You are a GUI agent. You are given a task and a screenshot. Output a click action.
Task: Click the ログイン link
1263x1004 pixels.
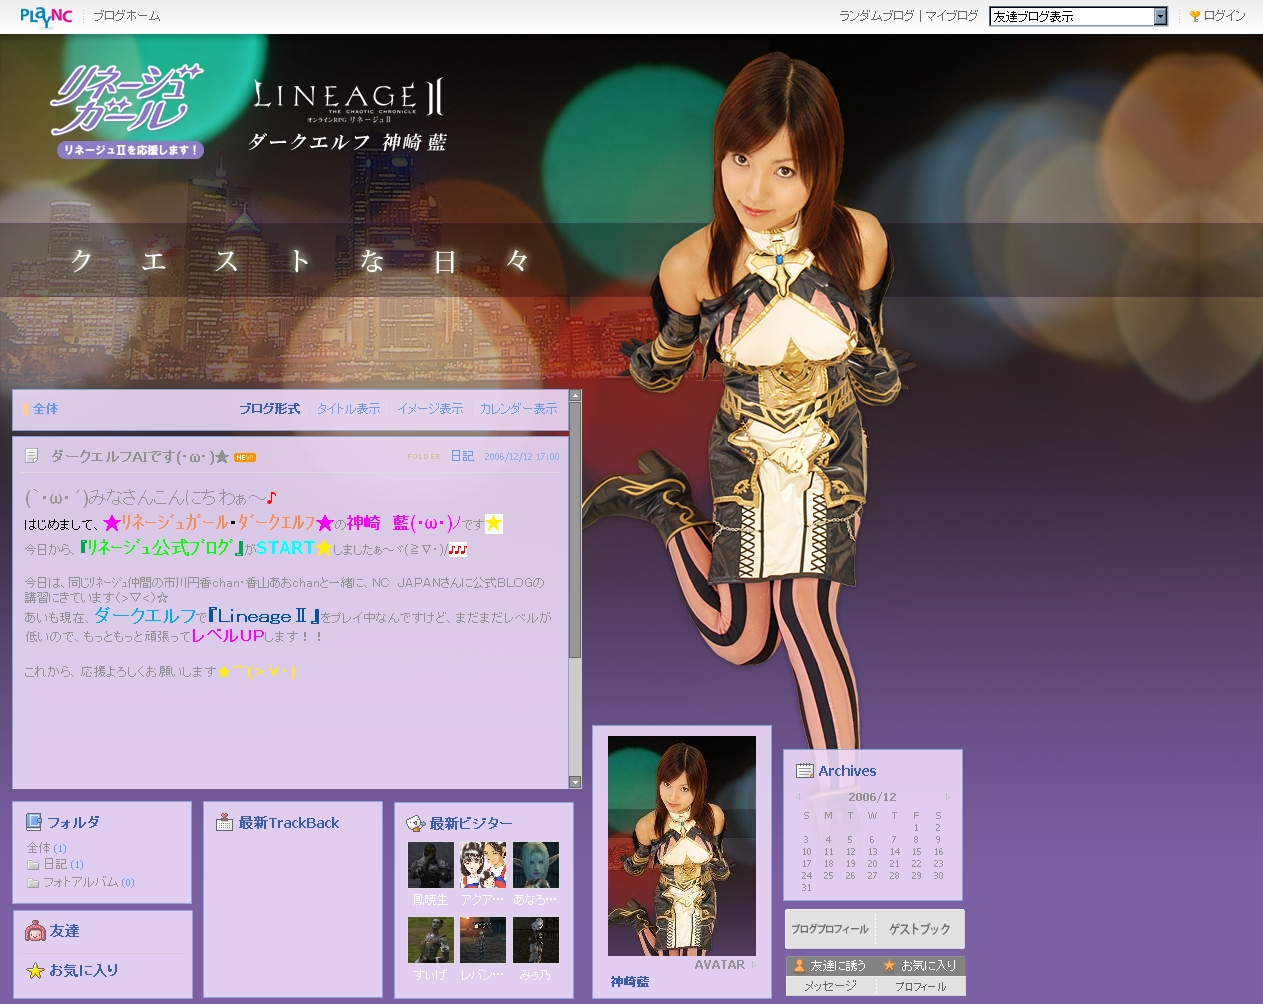tap(1224, 16)
